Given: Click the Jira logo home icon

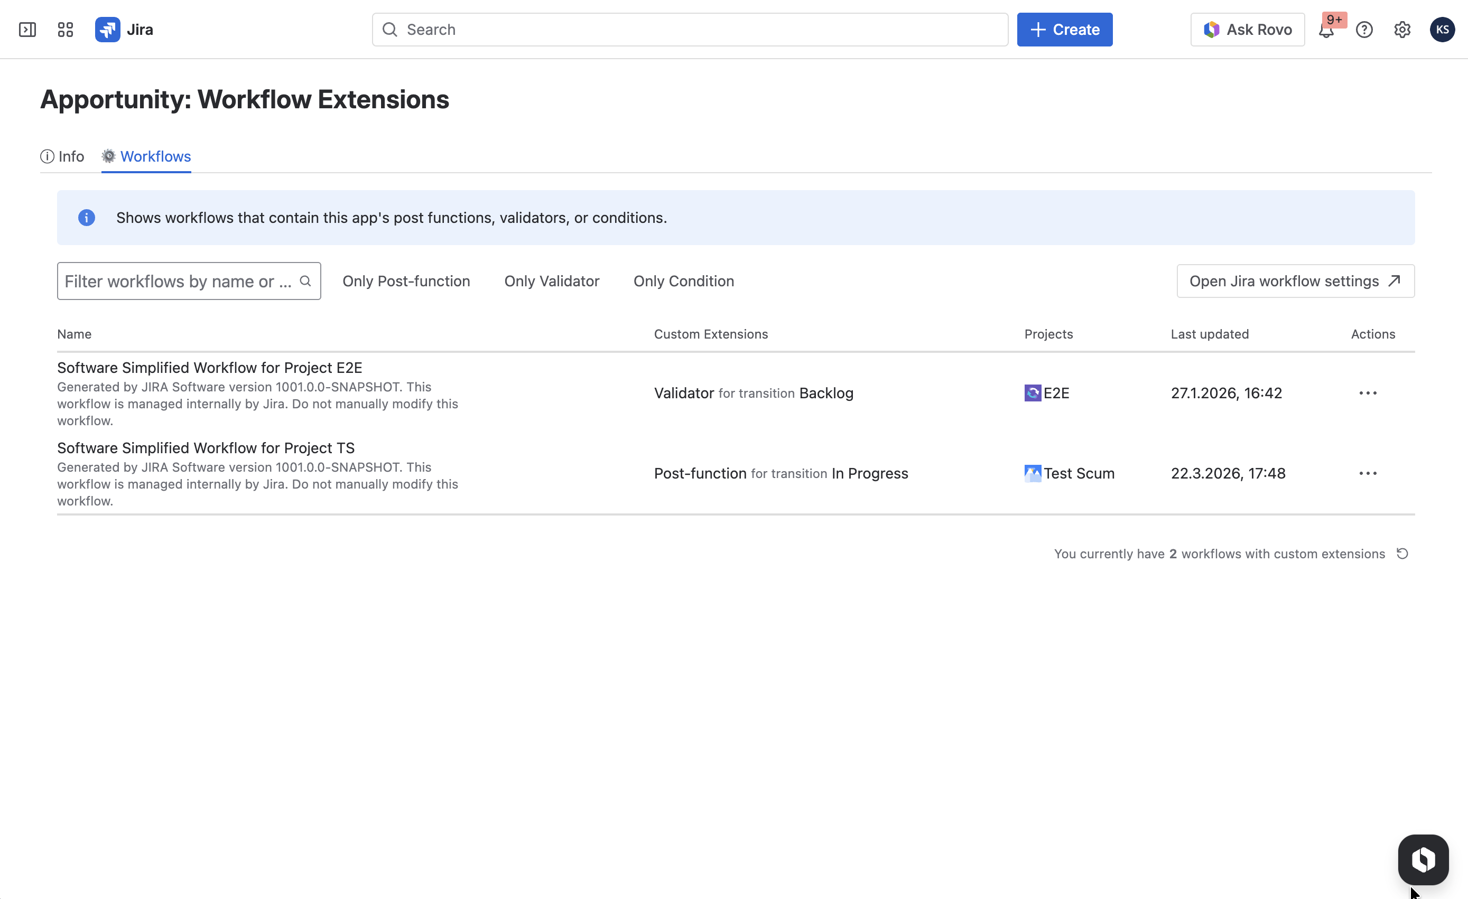Looking at the screenshot, I should [108, 30].
